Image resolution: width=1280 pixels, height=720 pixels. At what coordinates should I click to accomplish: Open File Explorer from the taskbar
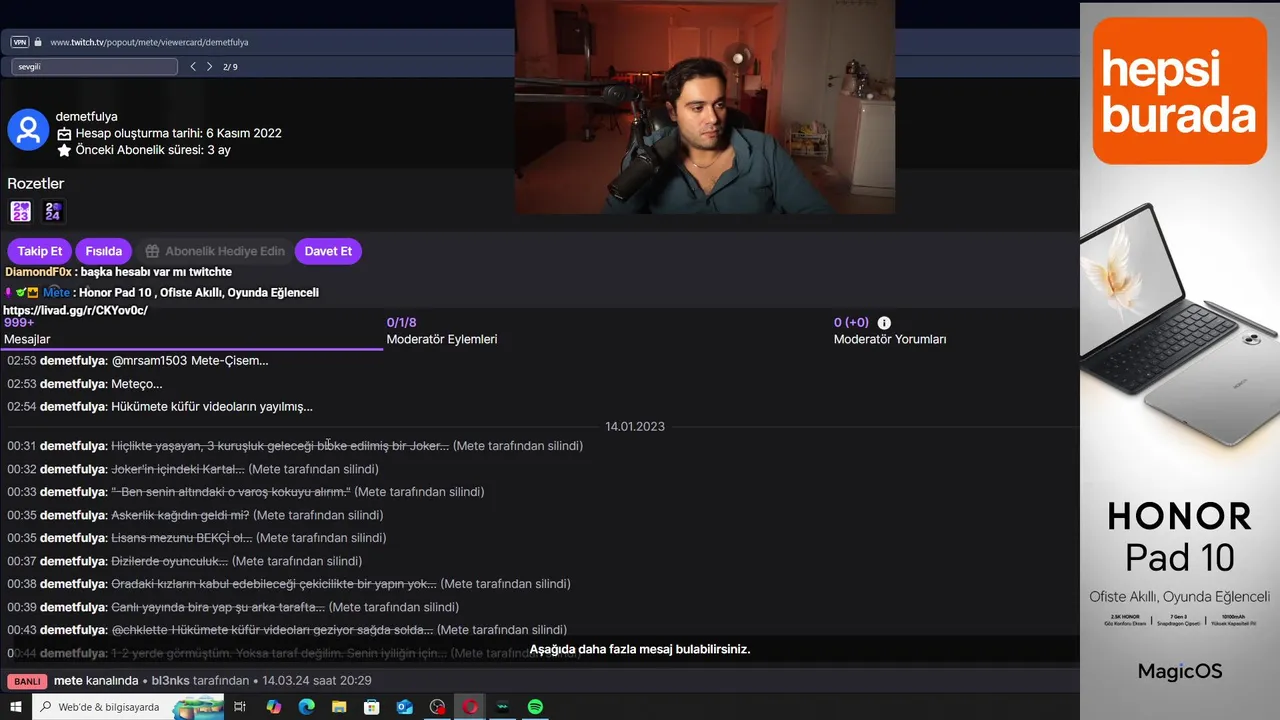tap(339, 707)
